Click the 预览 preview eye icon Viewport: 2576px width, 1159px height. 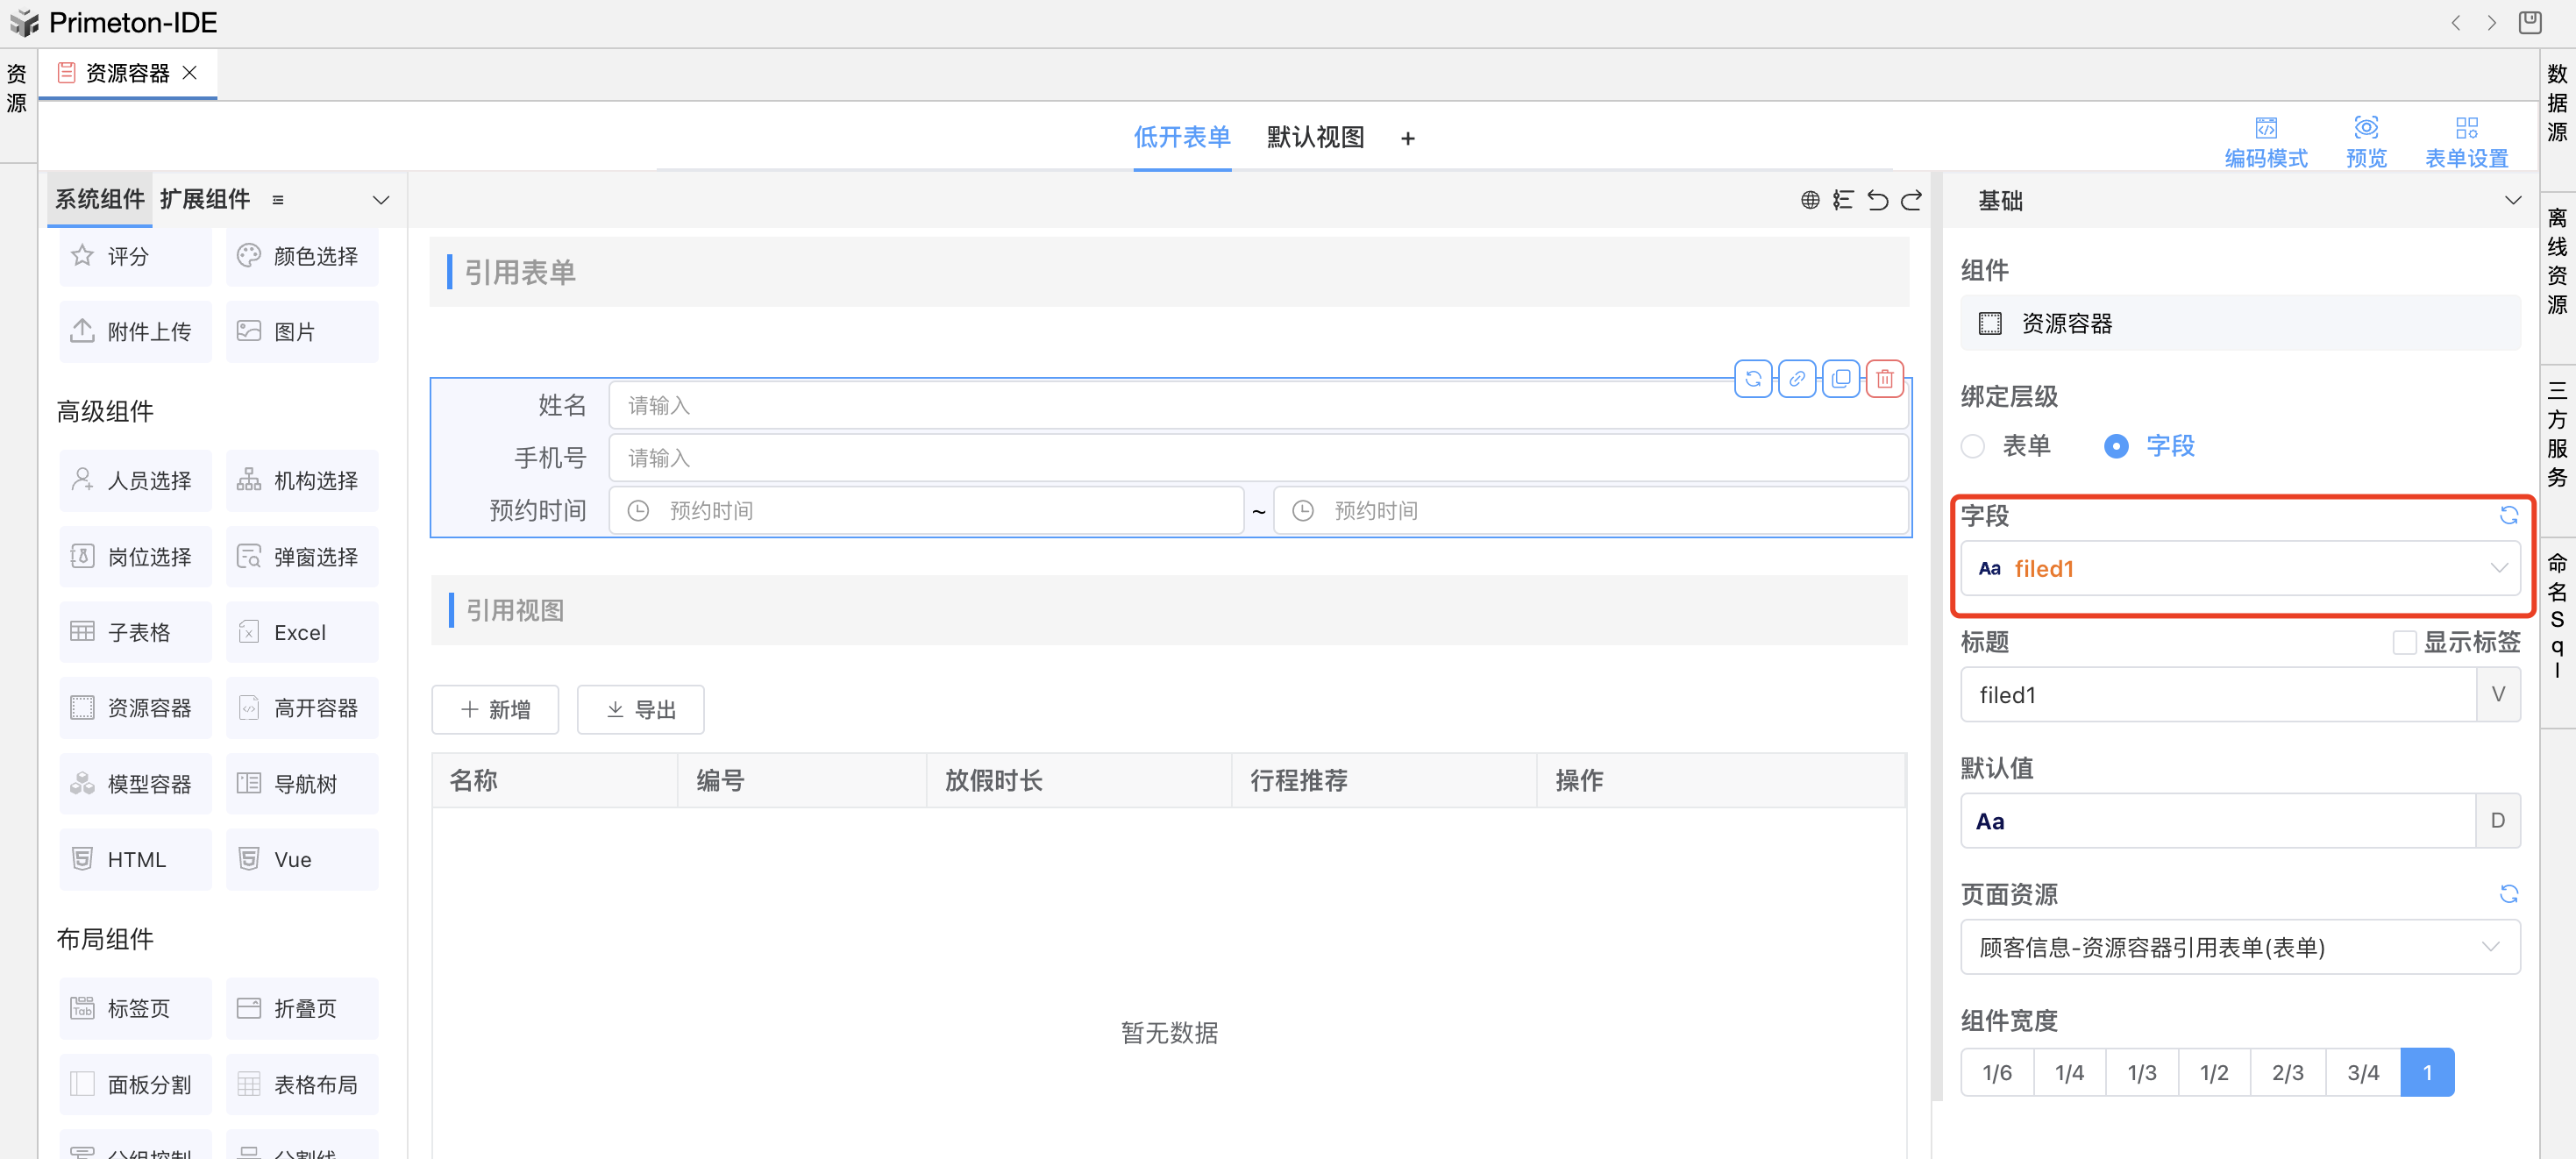tap(2365, 128)
